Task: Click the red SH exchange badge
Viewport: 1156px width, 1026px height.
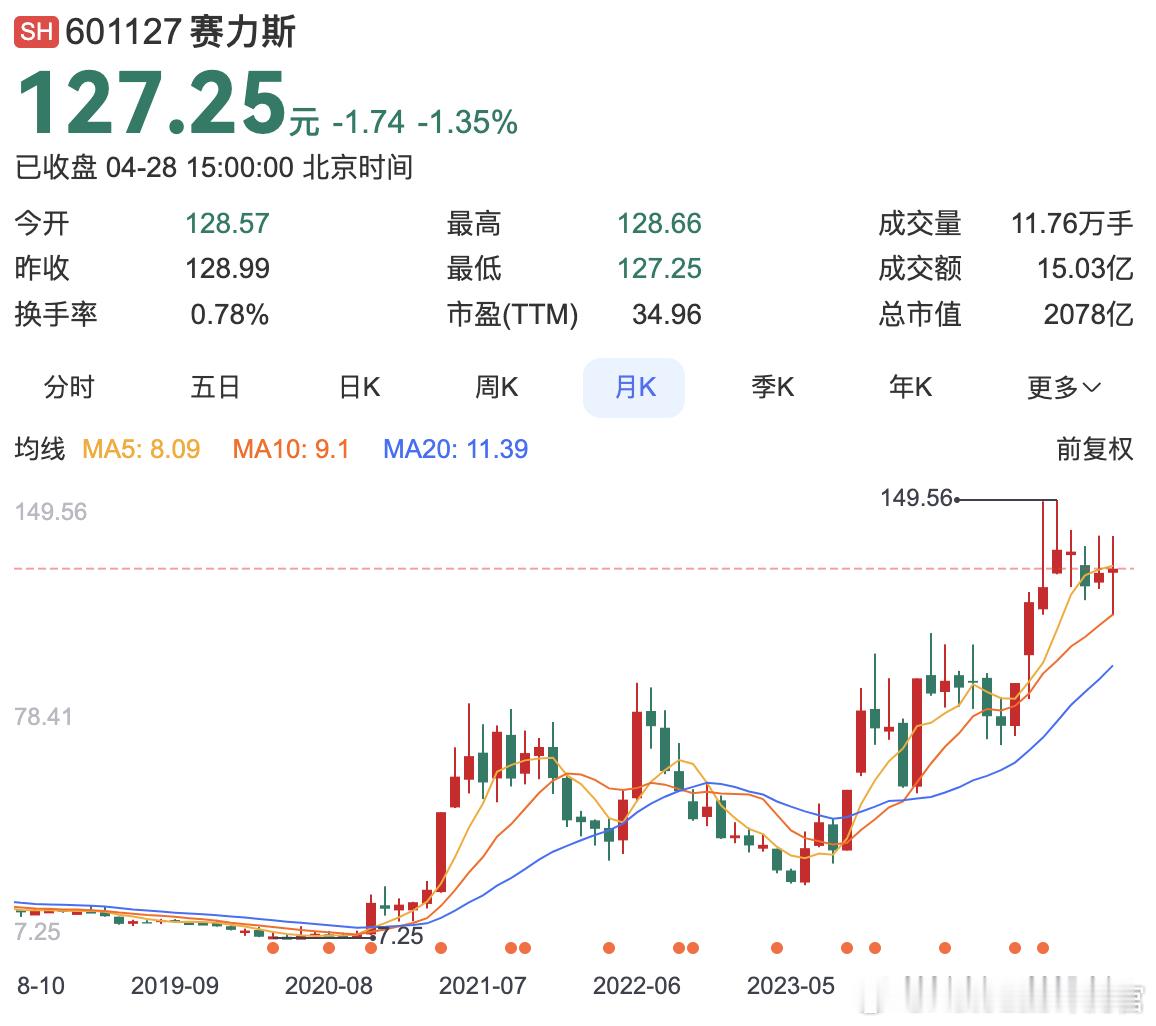Action: click(36, 32)
